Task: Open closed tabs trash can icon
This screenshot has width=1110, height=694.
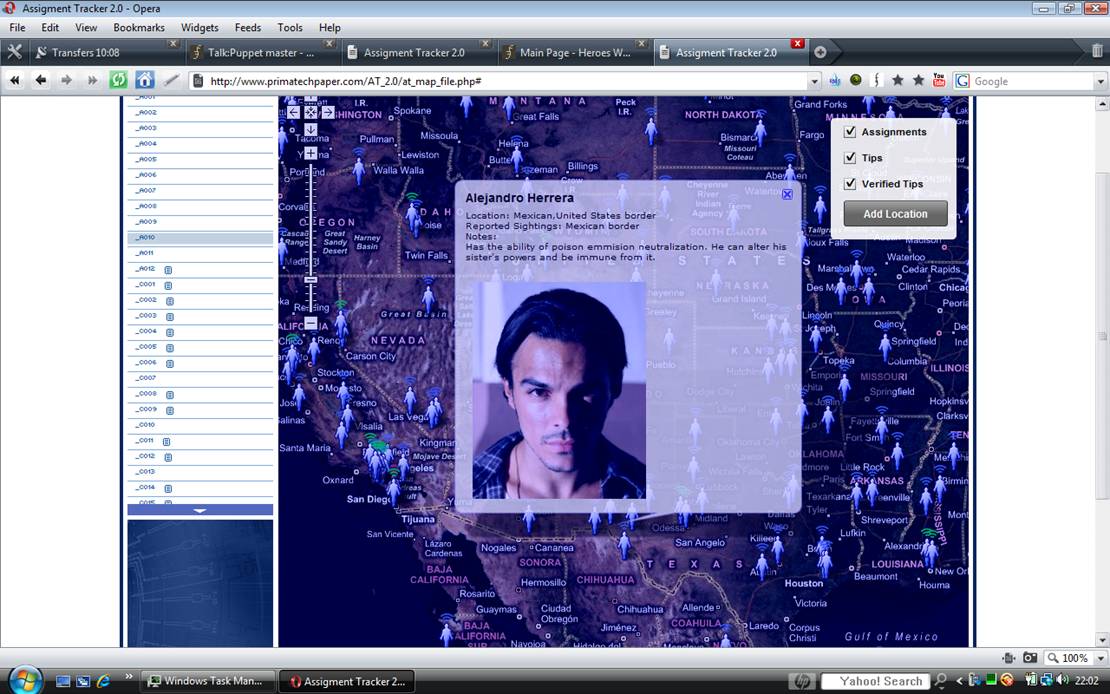Action: tap(1097, 51)
